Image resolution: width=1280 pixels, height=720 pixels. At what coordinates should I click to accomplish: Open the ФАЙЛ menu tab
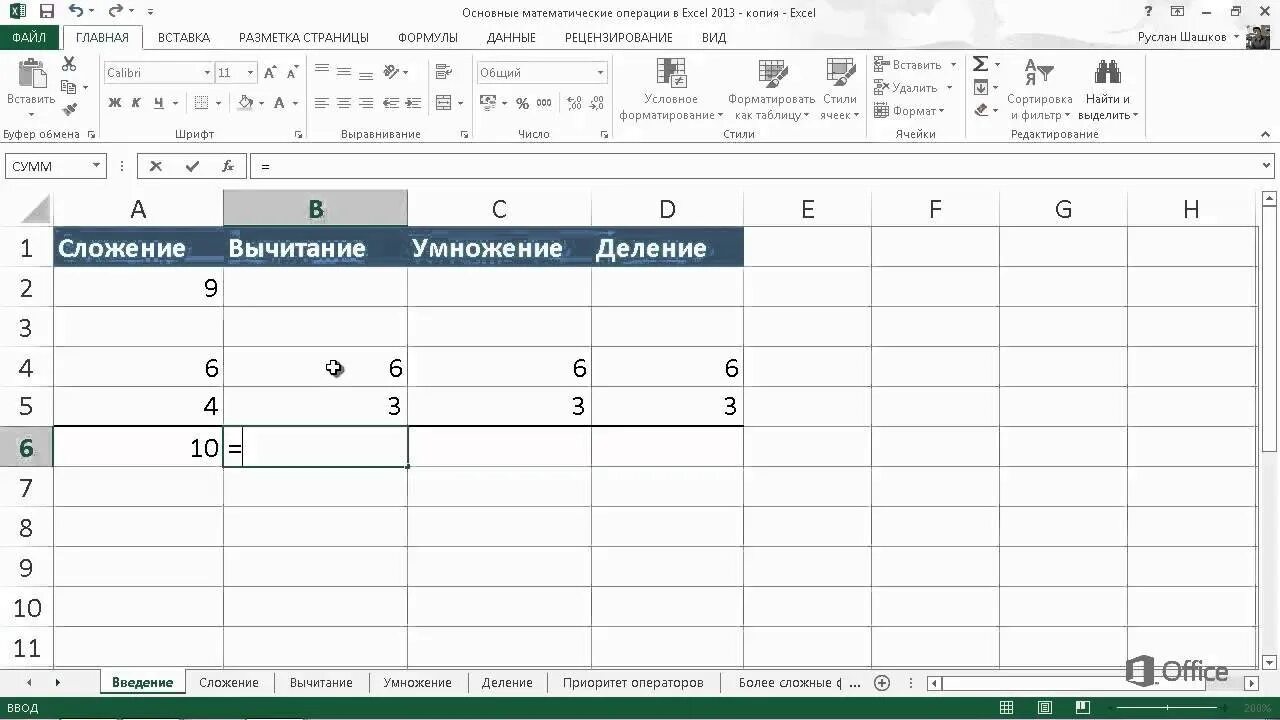click(30, 37)
